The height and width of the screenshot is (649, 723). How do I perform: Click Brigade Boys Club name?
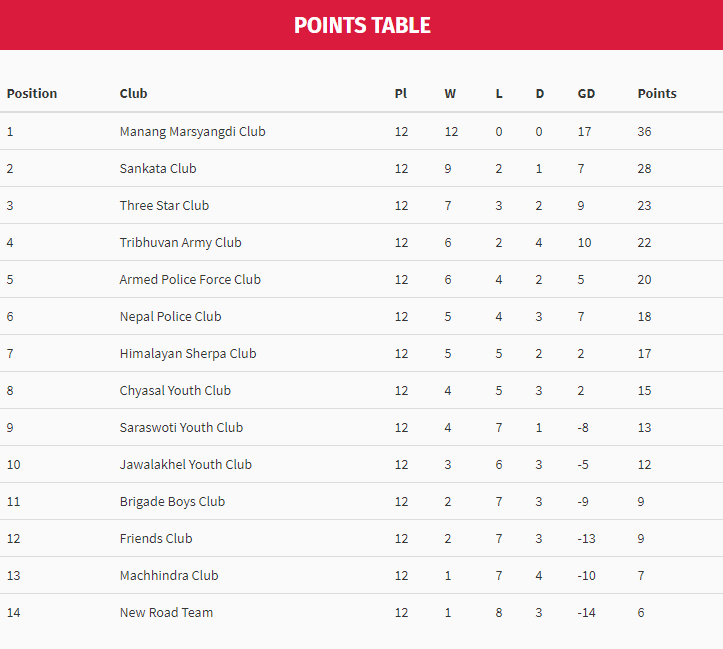coord(172,502)
